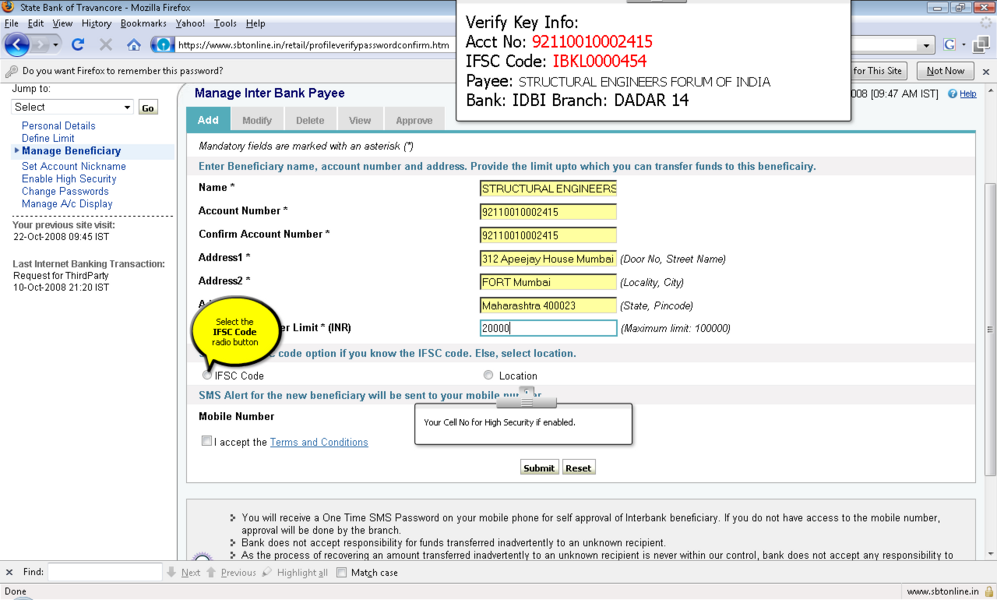Click the Google search engine icon
Image resolution: width=997 pixels, height=600 pixels.
[x=949, y=45]
